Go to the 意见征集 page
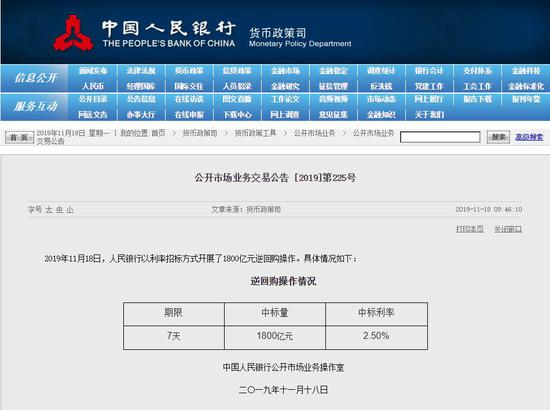 pos(333,115)
